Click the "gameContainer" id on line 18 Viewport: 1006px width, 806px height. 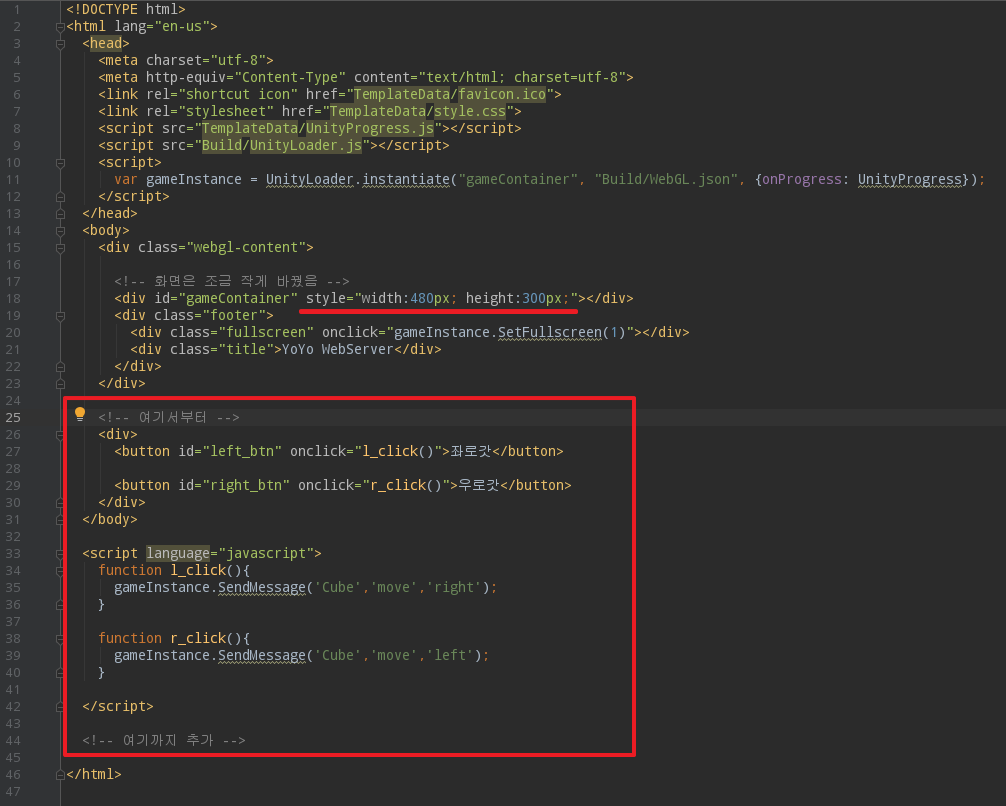tap(238, 298)
